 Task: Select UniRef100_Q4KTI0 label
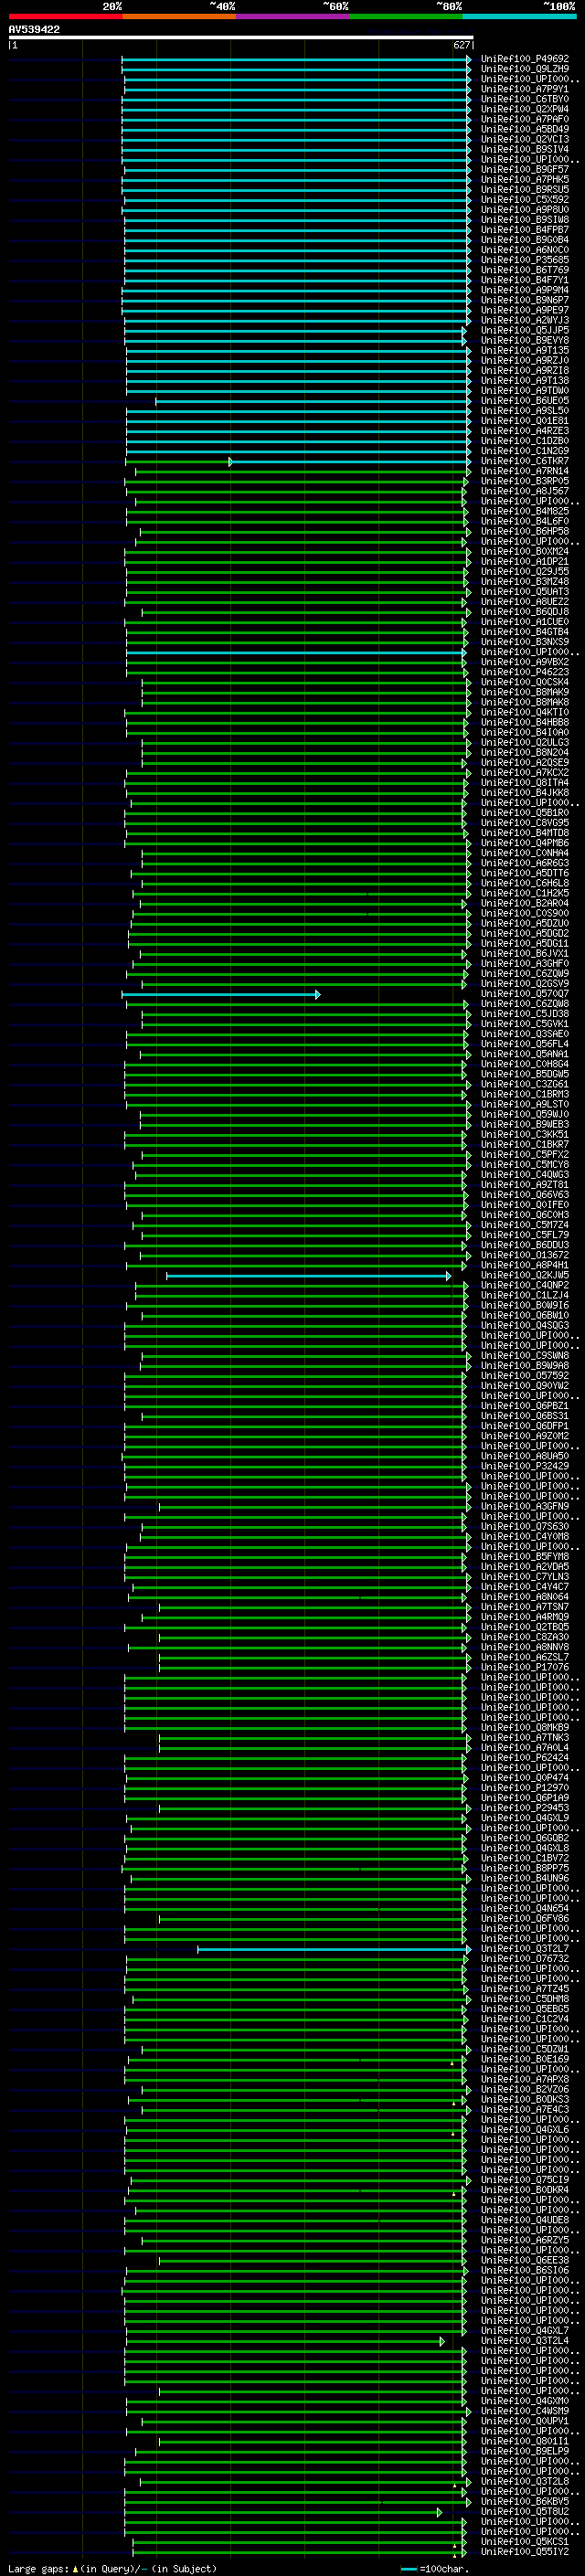(x=525, y=712)
